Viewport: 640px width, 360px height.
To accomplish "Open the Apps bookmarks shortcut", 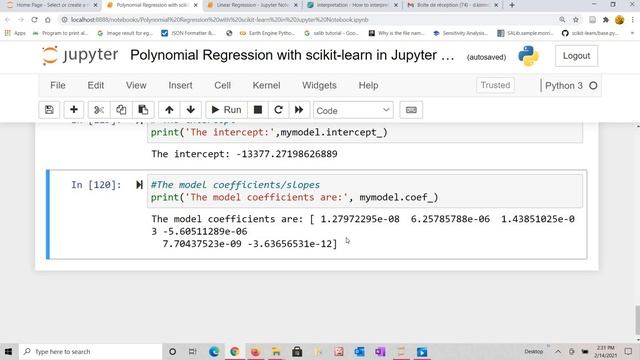I will 15,33.
